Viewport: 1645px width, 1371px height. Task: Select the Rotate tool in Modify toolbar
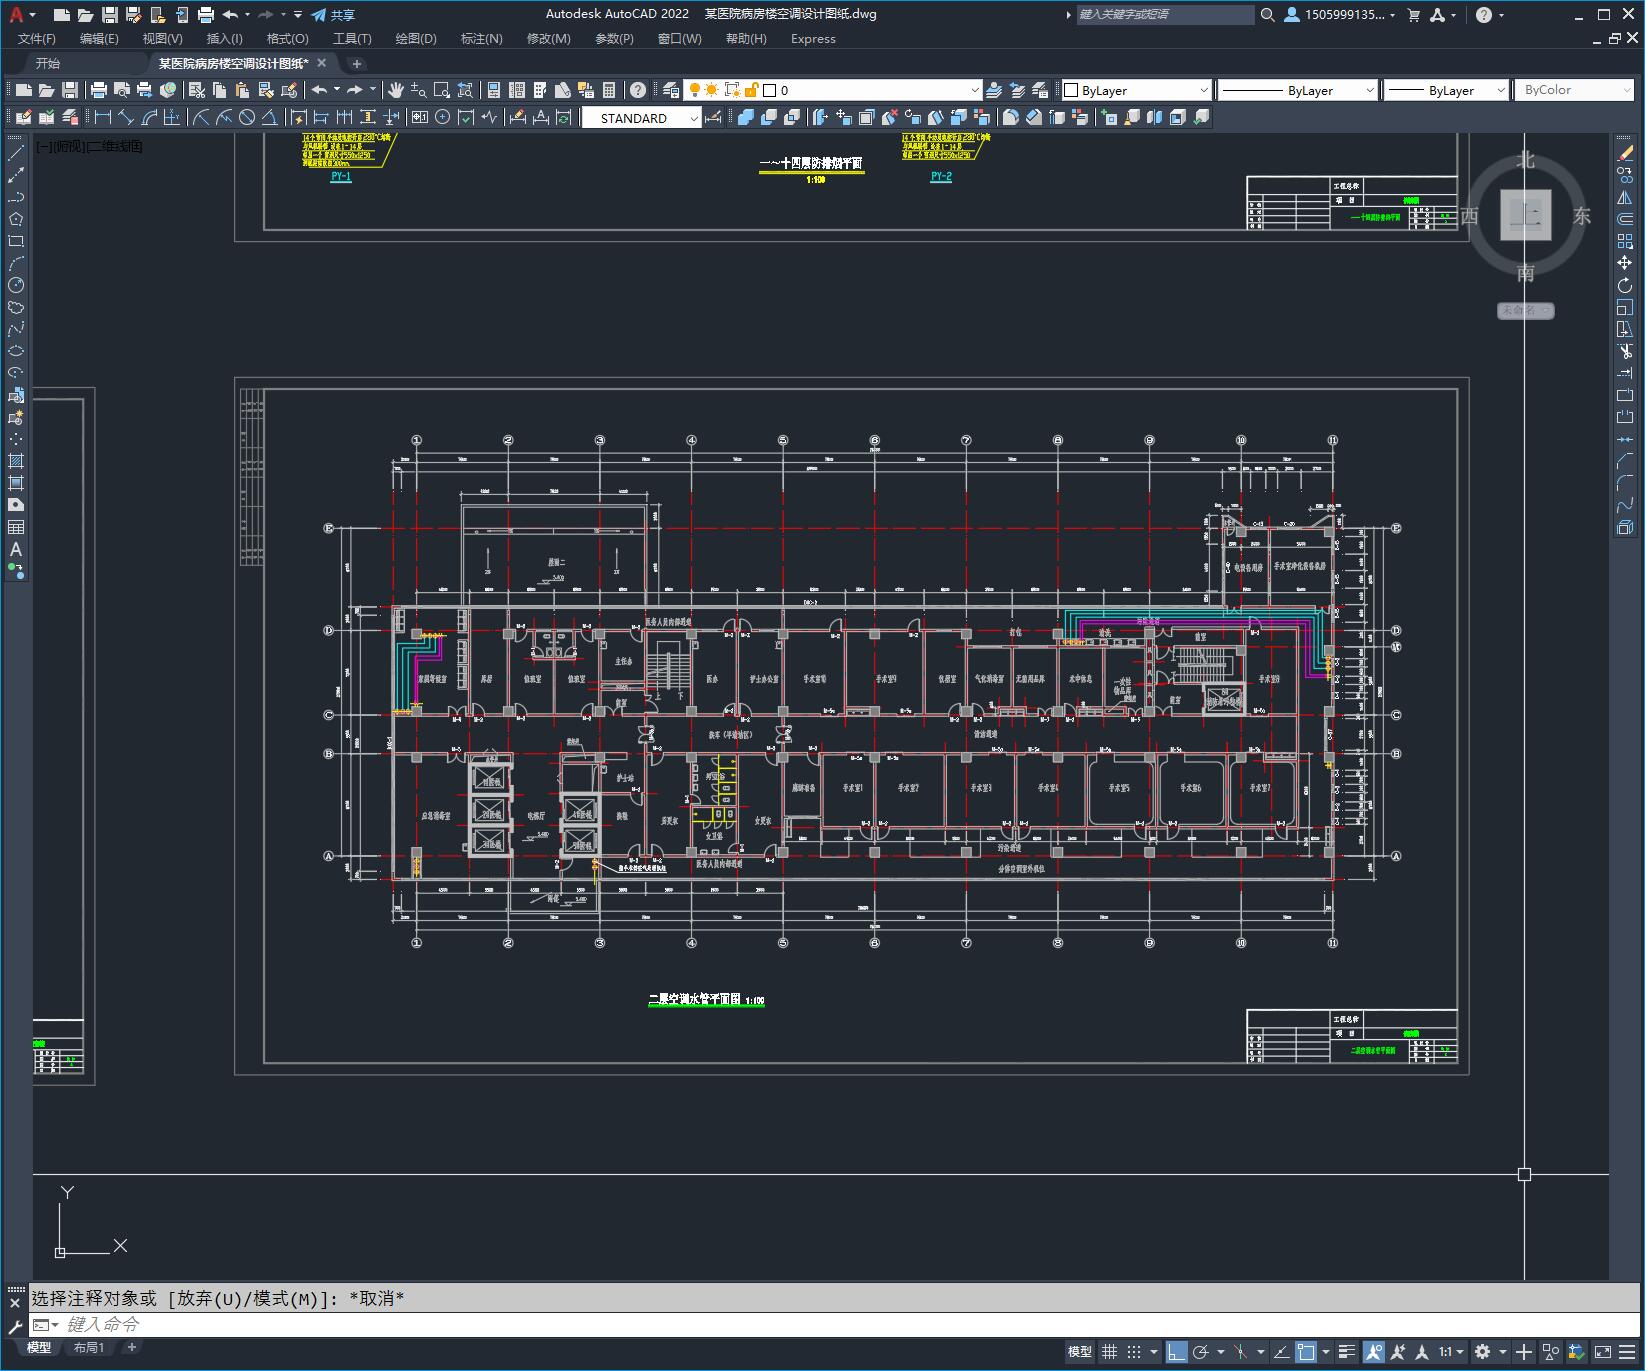pyautogui.click(x=1625, y=285)
